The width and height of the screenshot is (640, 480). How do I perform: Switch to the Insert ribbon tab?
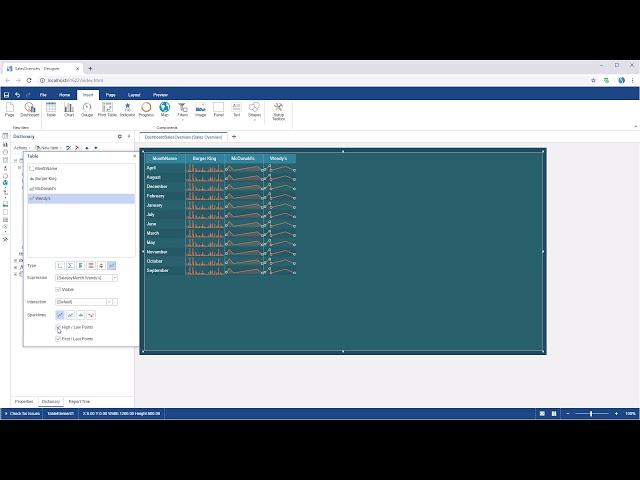point(88,95)
